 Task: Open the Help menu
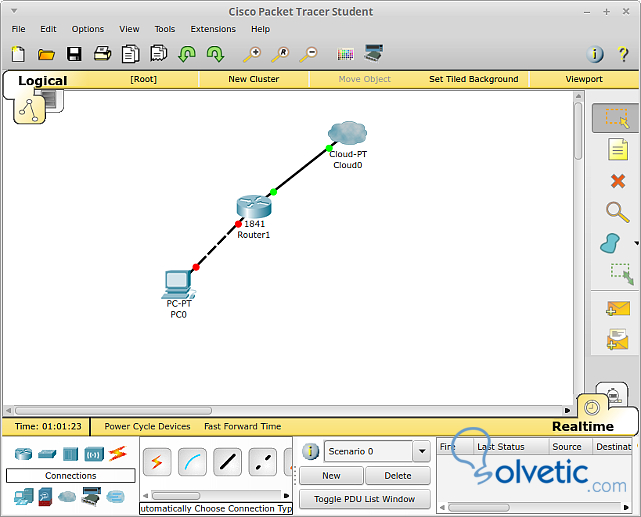[x=260, y=29]
